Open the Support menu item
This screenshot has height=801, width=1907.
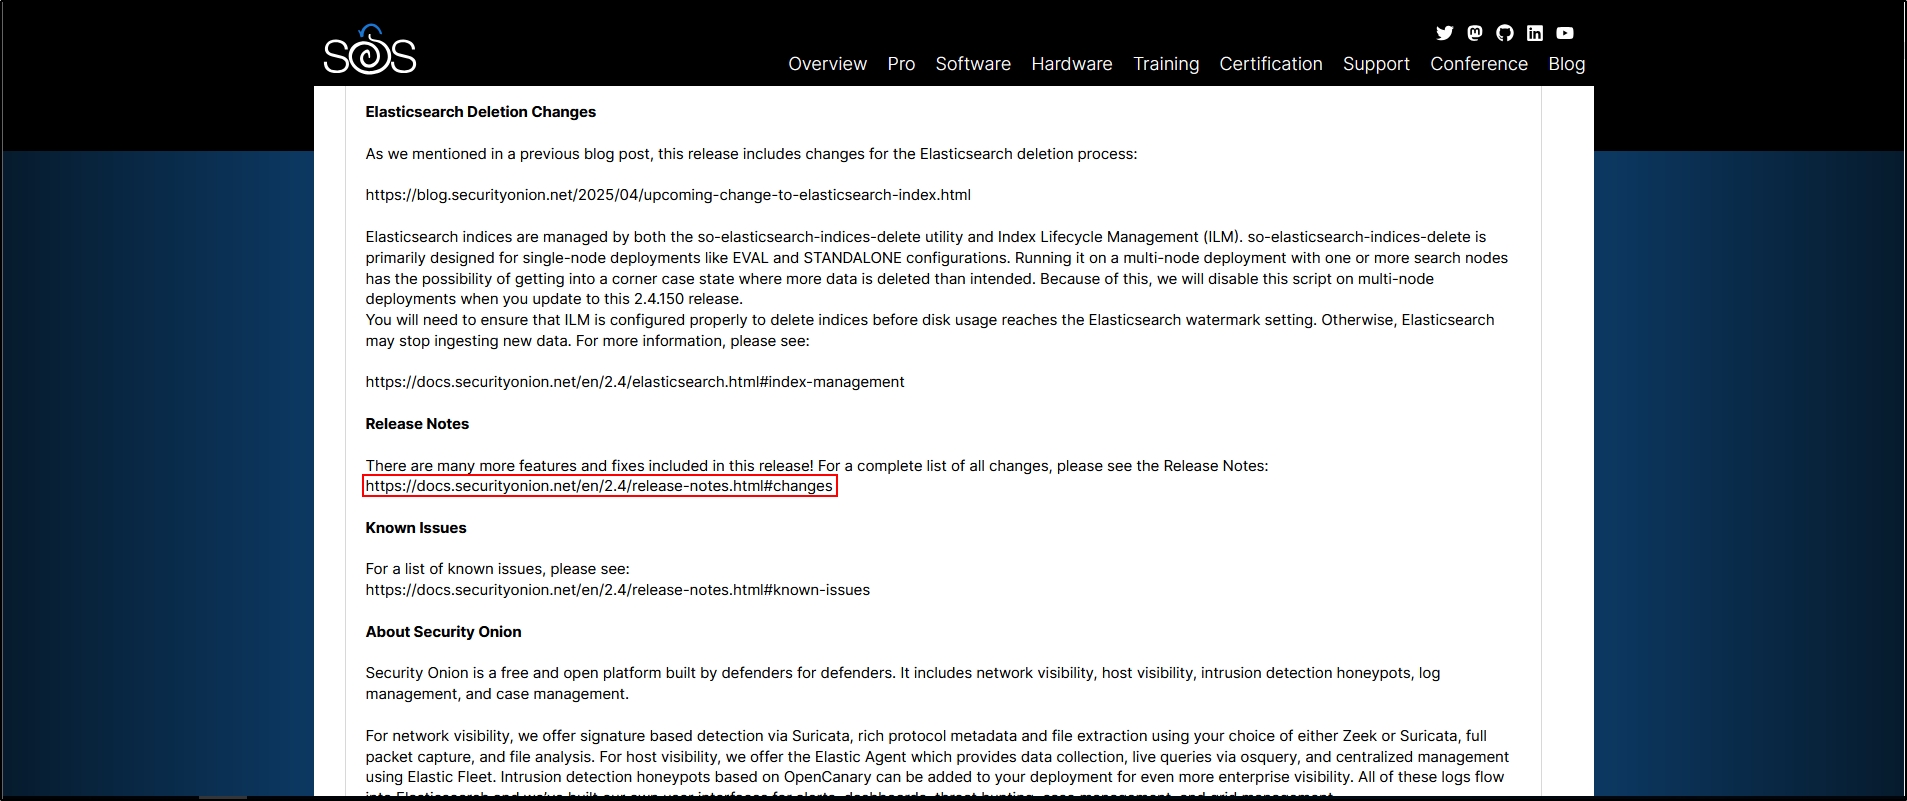(x=1375, y=64)
